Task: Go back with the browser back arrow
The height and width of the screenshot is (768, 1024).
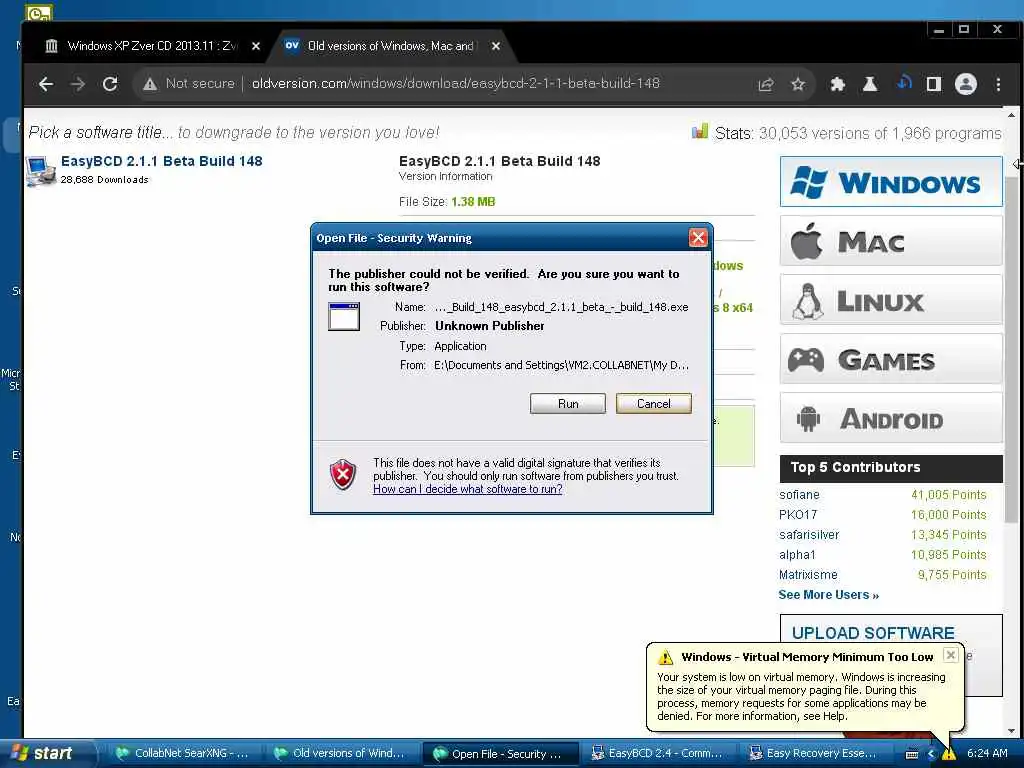Action: click(x=46, y=84)
